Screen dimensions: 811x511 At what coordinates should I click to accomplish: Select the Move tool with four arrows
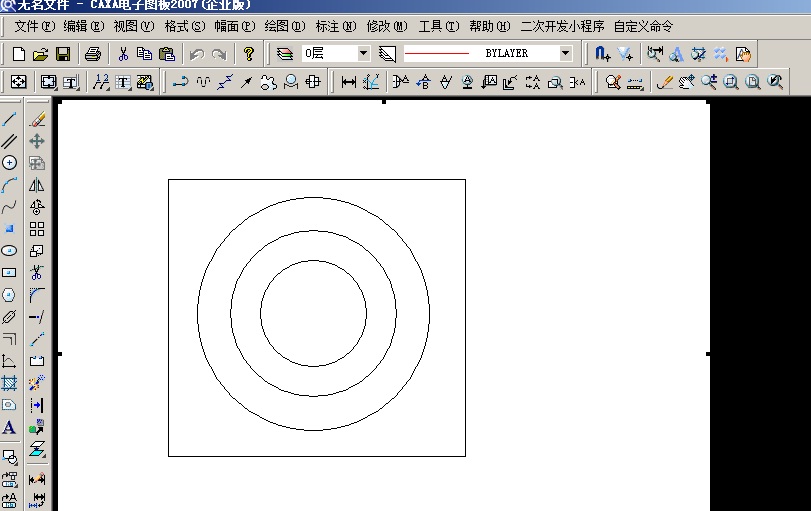point(37,141)
